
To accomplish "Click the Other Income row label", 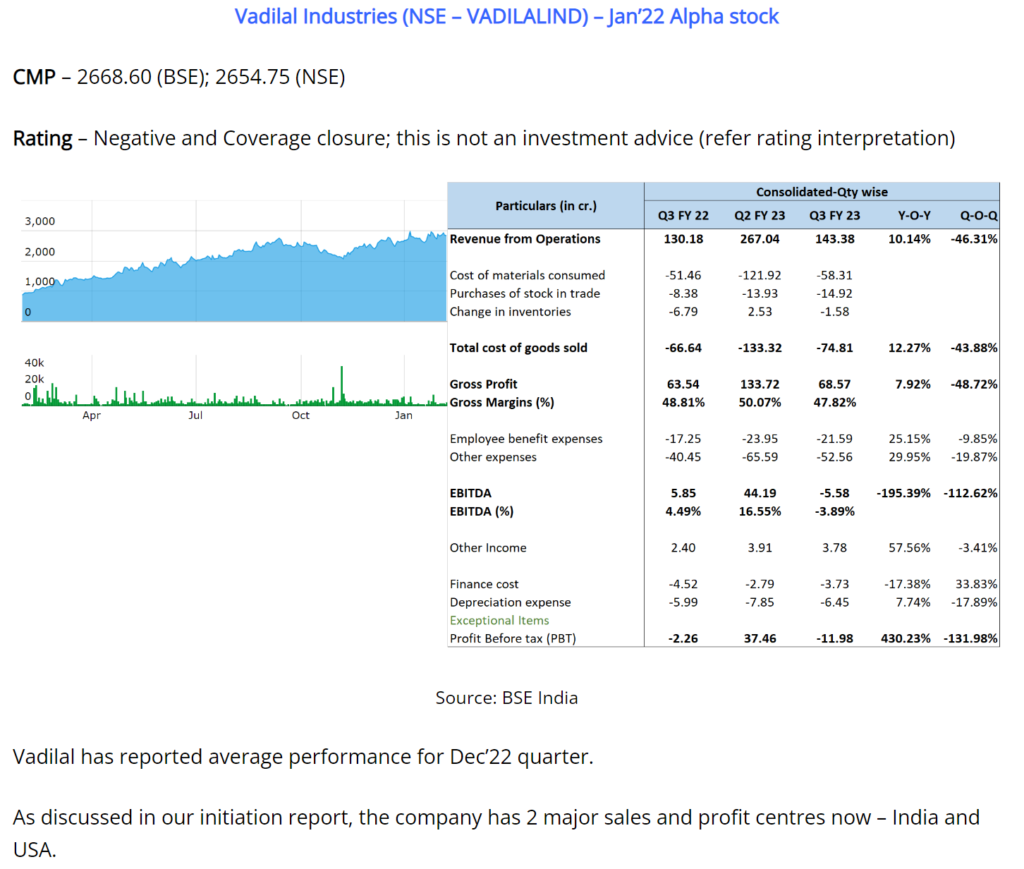I will click(488, 548).
